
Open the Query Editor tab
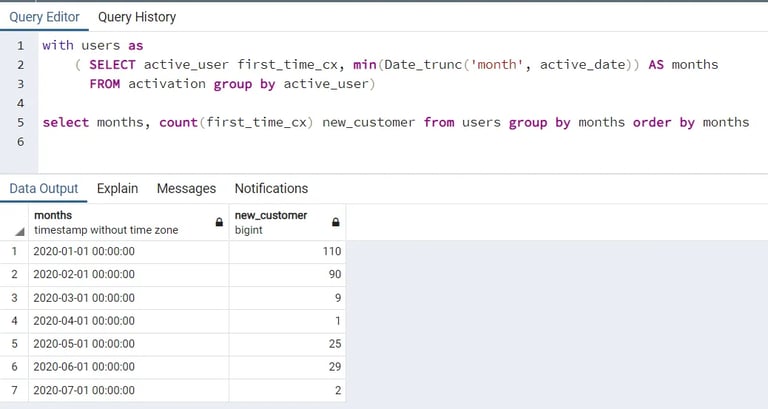44,17
